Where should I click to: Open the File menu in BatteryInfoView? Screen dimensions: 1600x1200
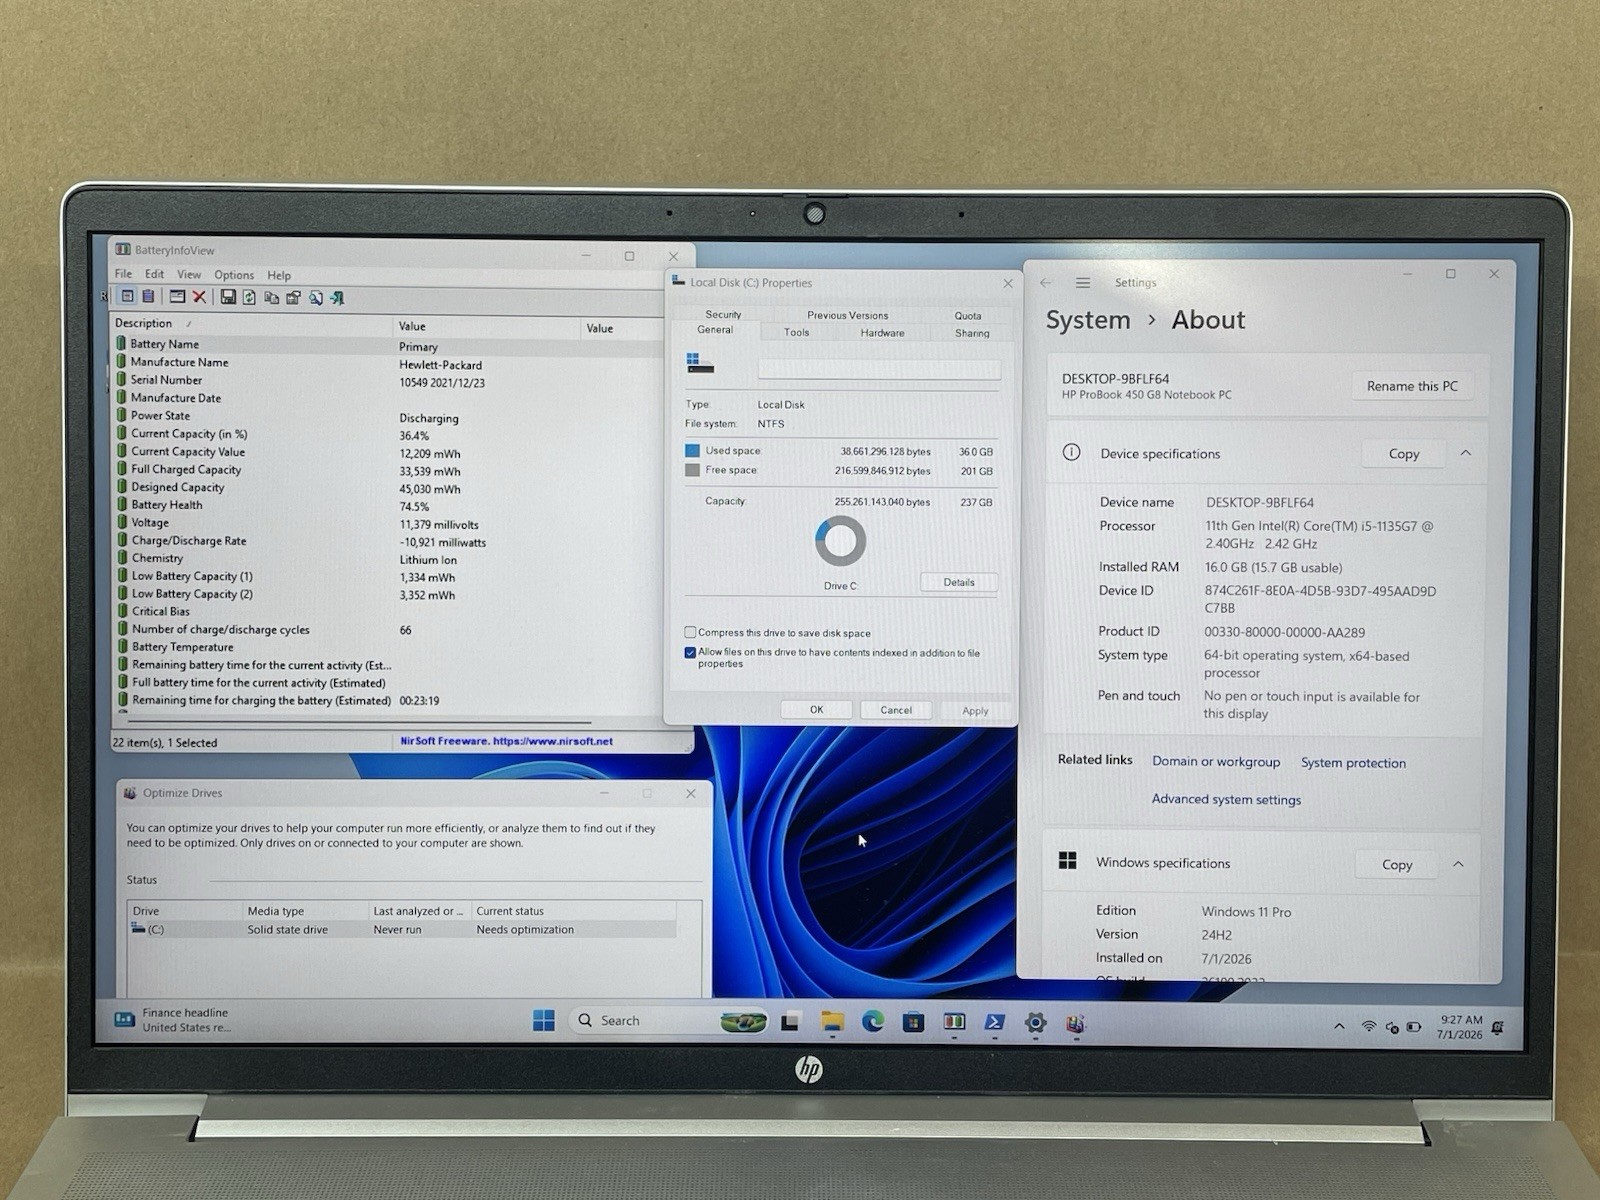coord(123,273)
